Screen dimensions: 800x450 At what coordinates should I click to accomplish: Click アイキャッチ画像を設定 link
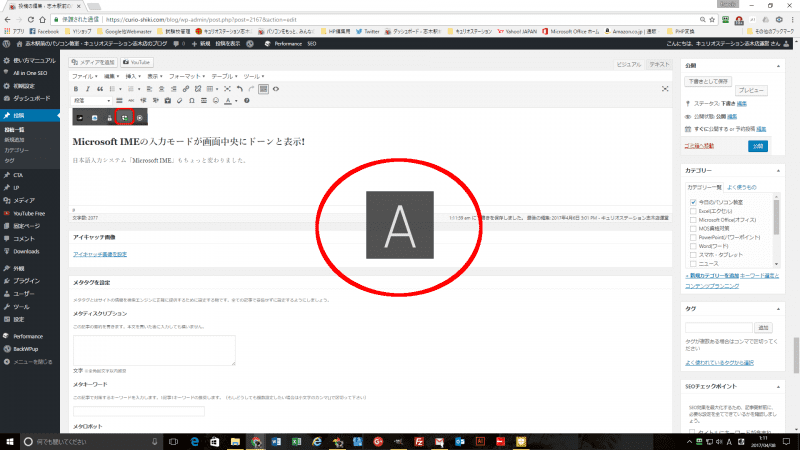100,254
